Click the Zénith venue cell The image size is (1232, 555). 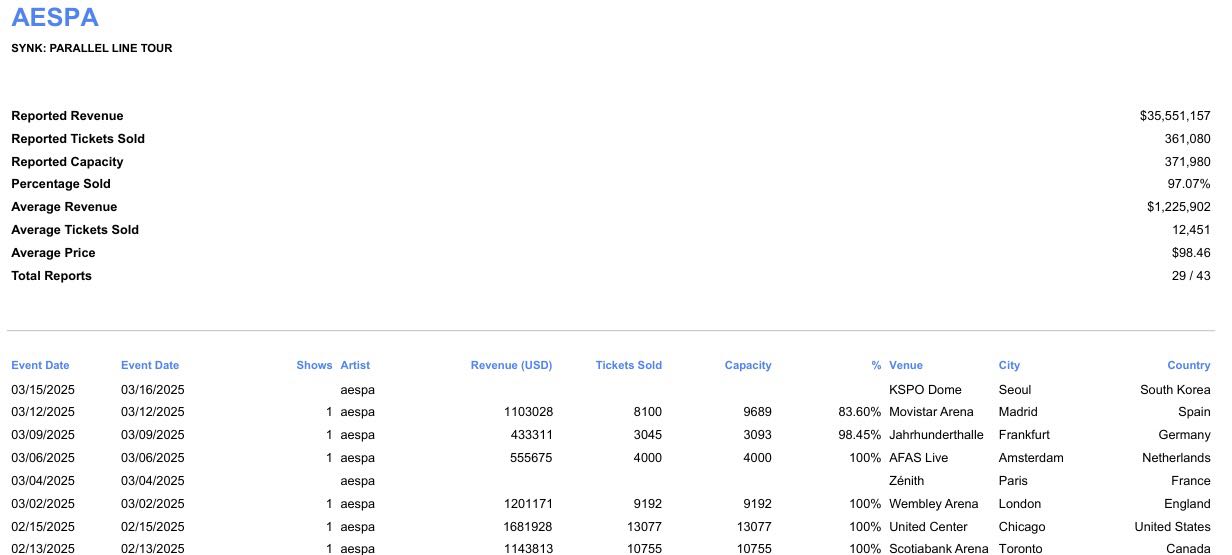pos(906,481)
